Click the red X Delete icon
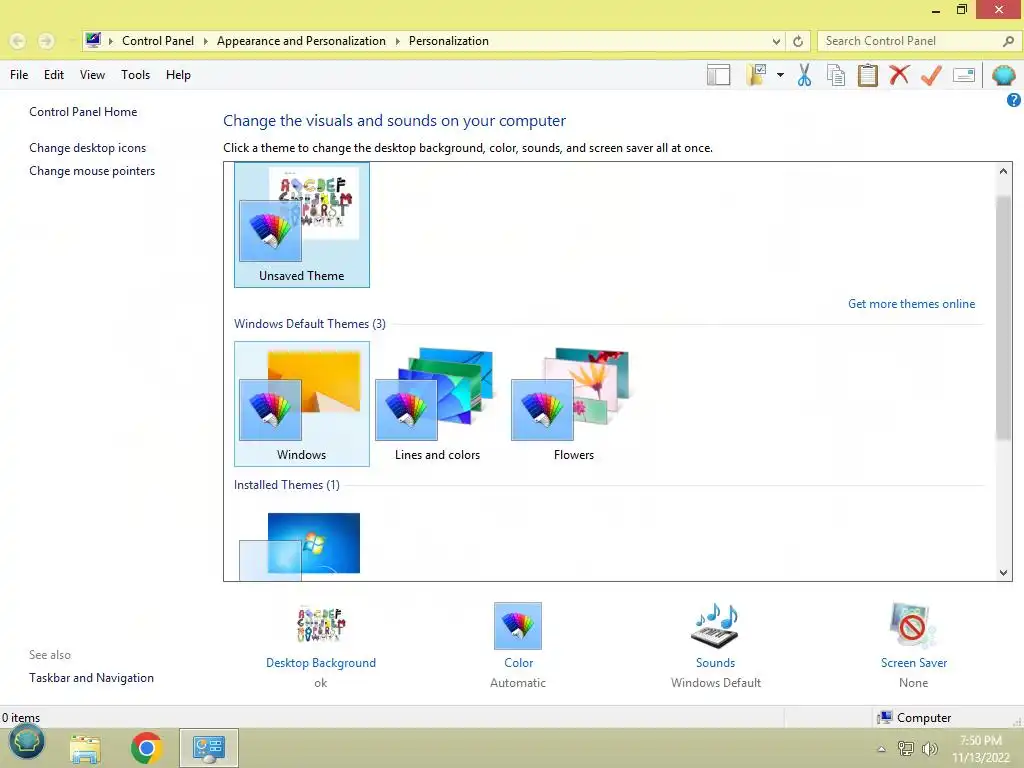Screen dimensions: 1024x768 (x=899, y=75)
